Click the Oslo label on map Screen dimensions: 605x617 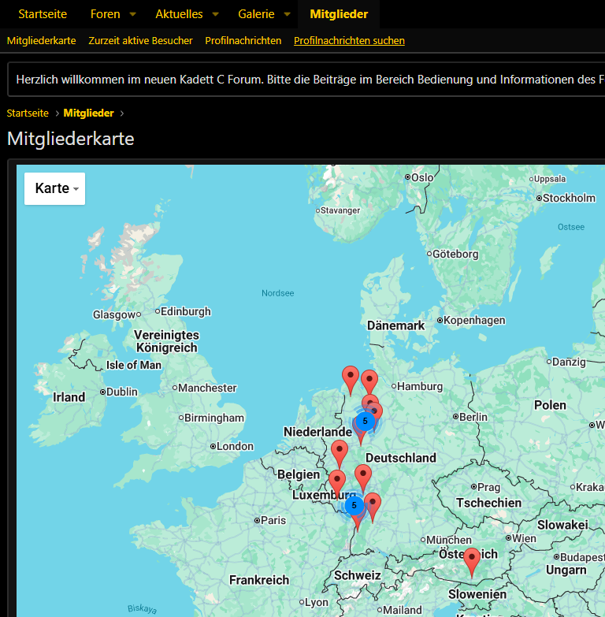click(x=422, y=177)
